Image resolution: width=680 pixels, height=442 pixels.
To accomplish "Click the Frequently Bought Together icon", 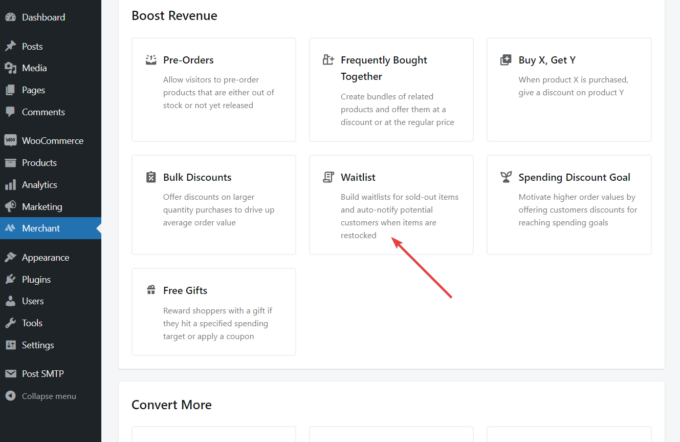I will [x=328, y=60].
